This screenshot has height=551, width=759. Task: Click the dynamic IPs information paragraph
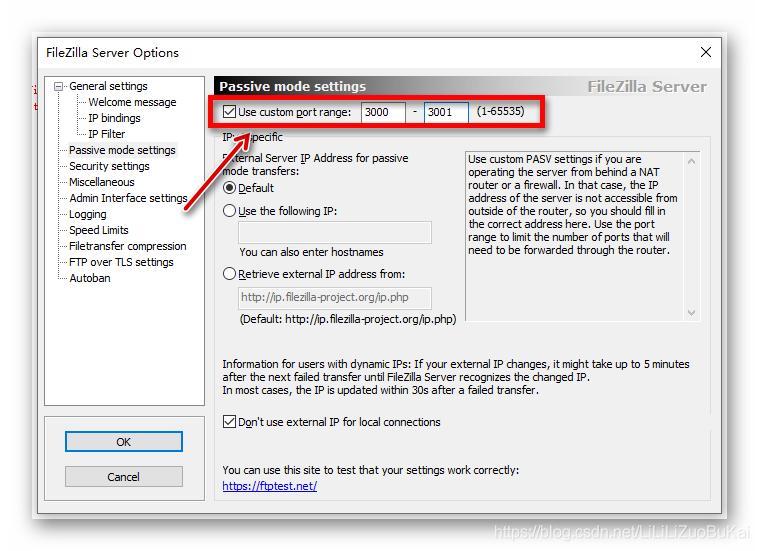455,377
